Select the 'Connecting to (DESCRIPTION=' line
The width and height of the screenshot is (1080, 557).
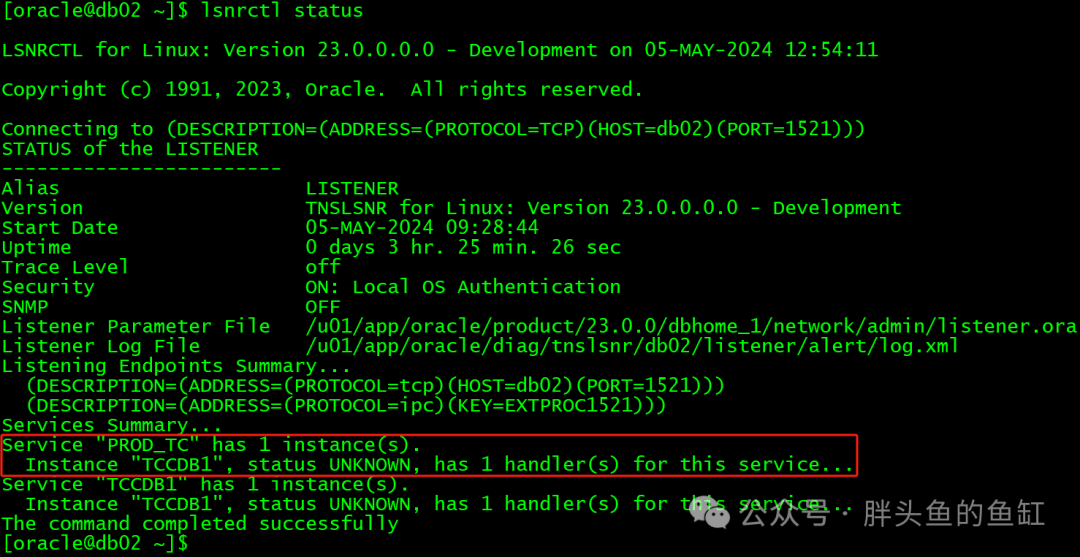pos(433,129)
